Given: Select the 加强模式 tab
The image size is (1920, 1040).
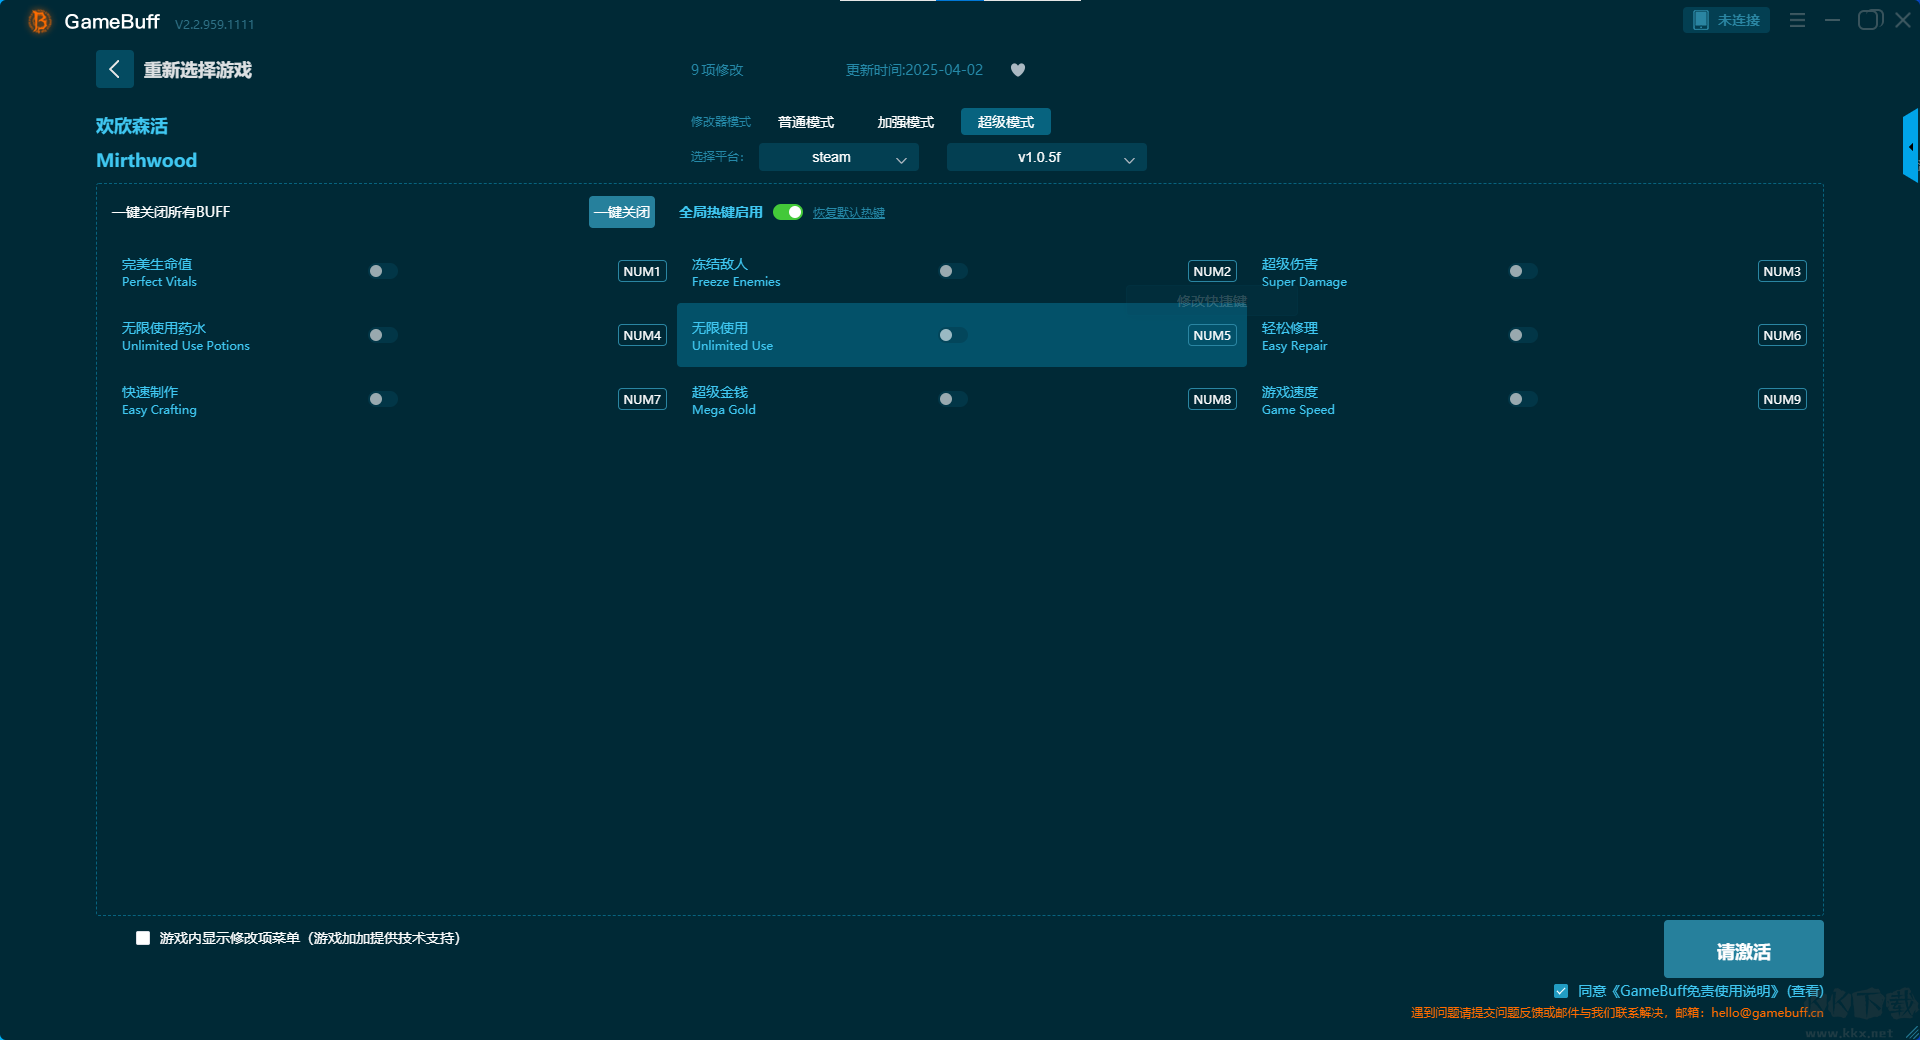Looking at the screenshot, I should pyautogui.click(x=905, y=122).
